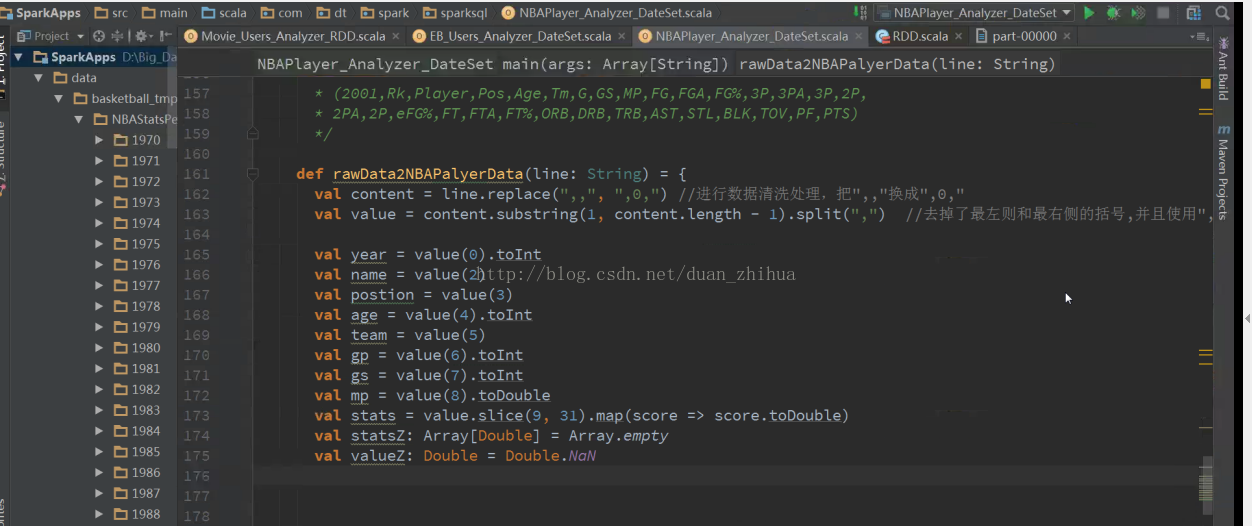
Task: Click main breadcrumb folder
Action: coord(164,13)
